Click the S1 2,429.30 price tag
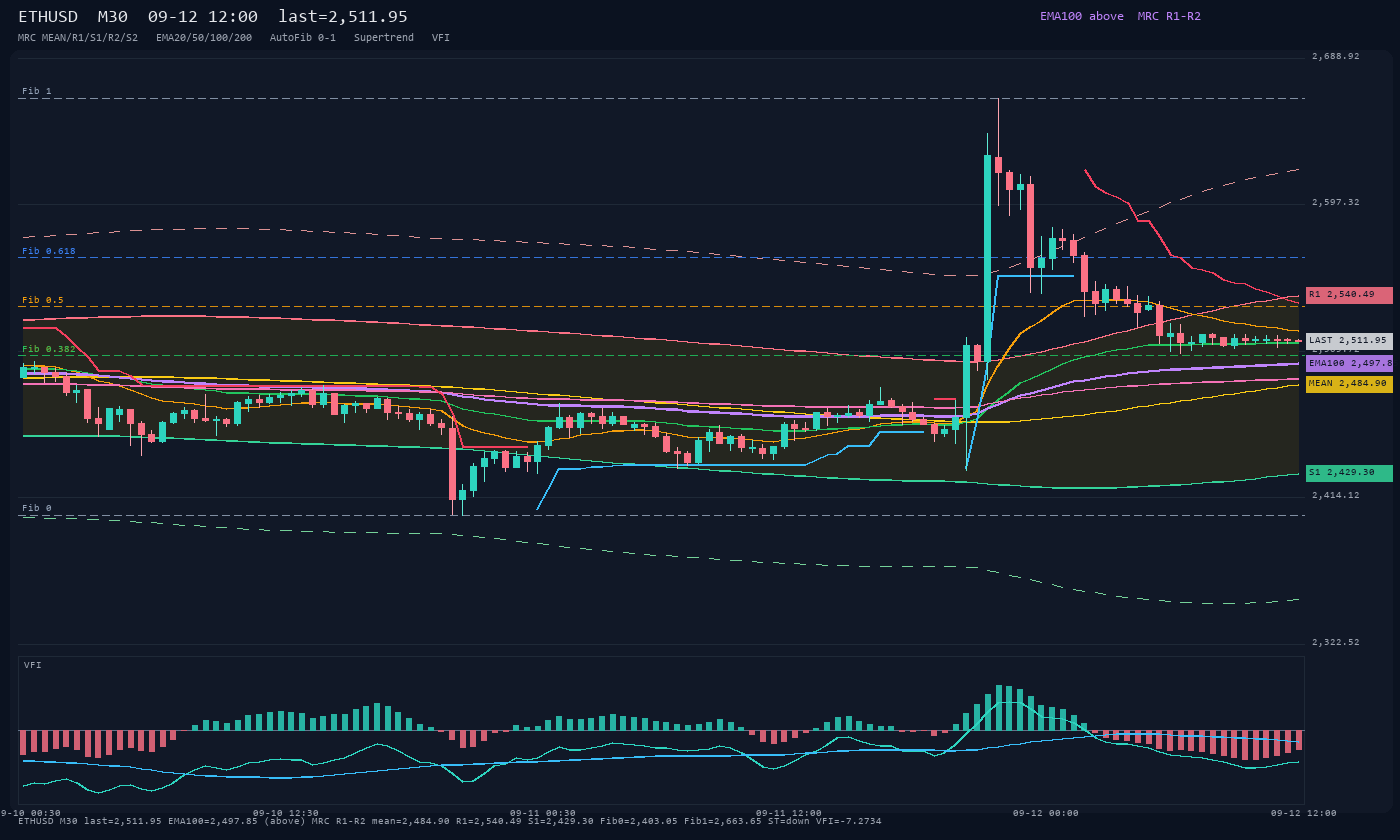The height and width of the screenshot is (840, 1400). coord(1349,473)
